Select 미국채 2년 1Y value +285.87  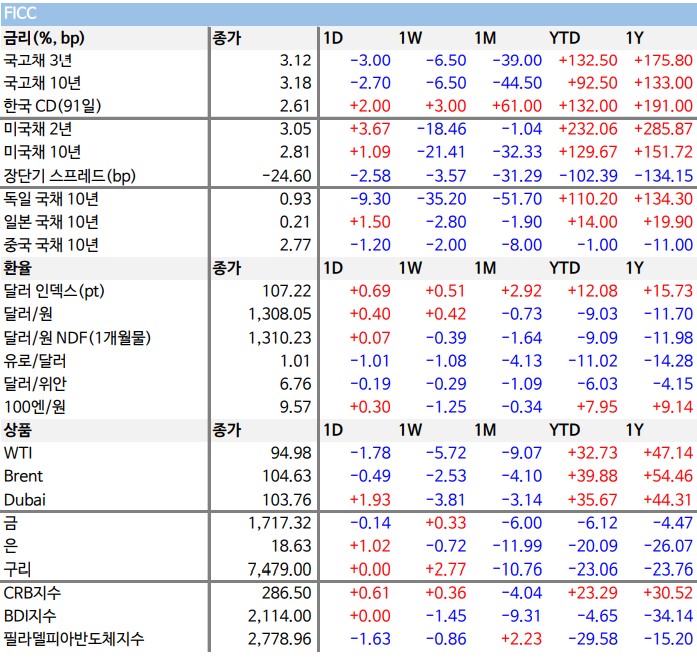pos(663,129)
